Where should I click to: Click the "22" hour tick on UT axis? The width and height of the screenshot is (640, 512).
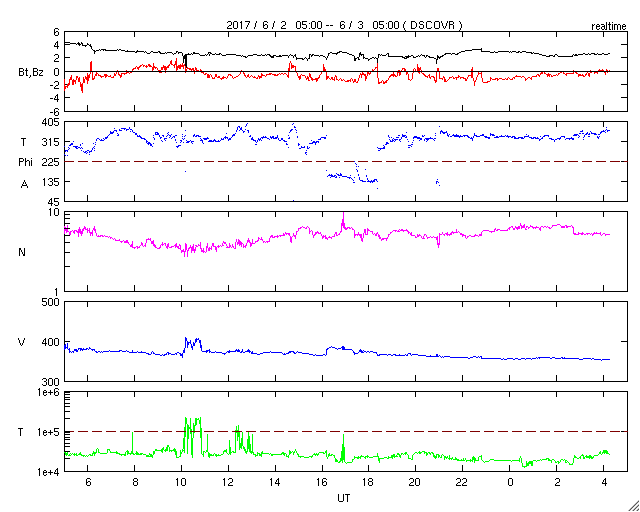(463, 481)
